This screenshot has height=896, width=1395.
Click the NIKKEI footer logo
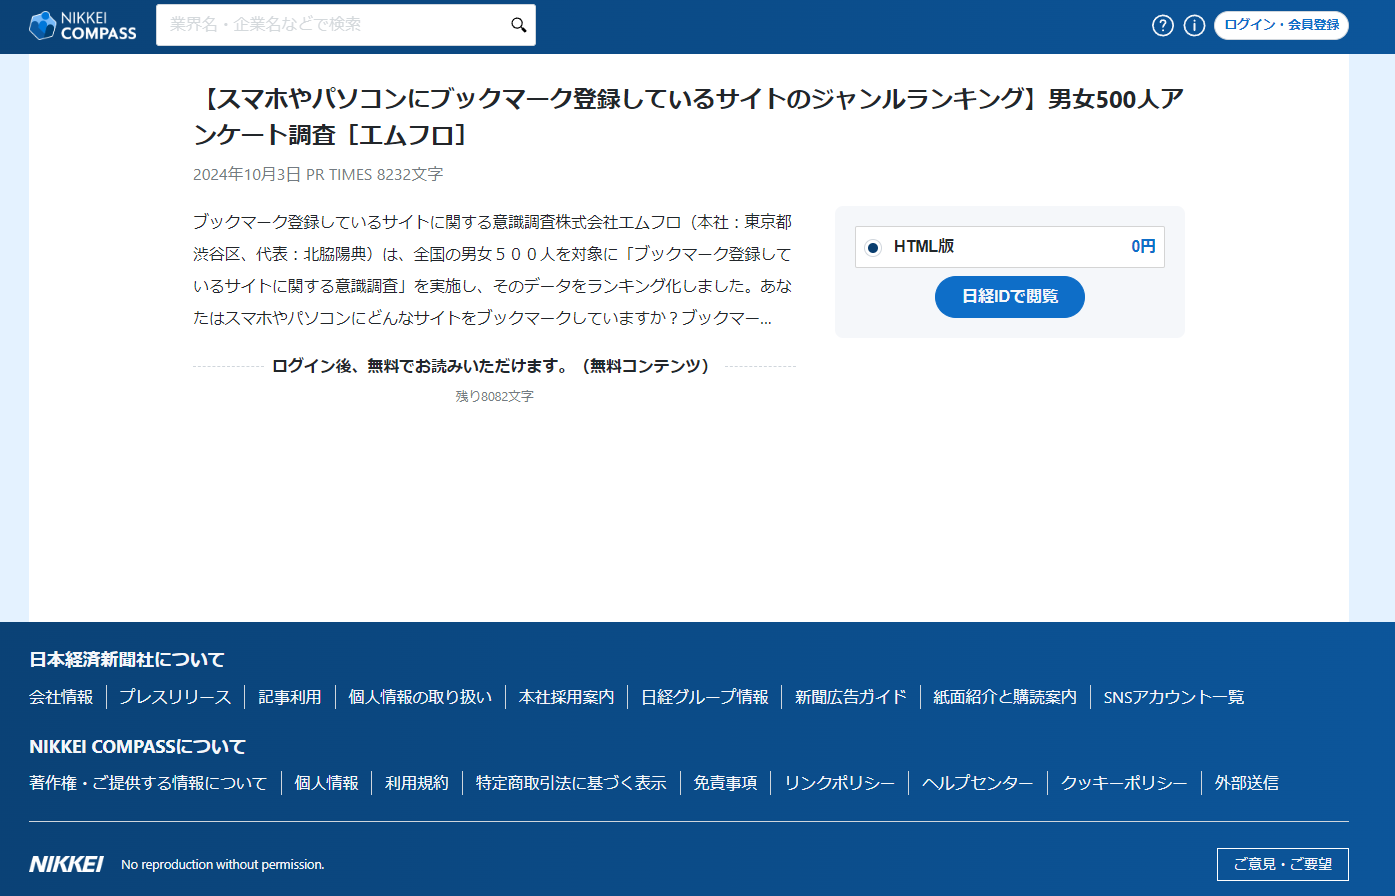pyautogui.click(x=66, y=864)
